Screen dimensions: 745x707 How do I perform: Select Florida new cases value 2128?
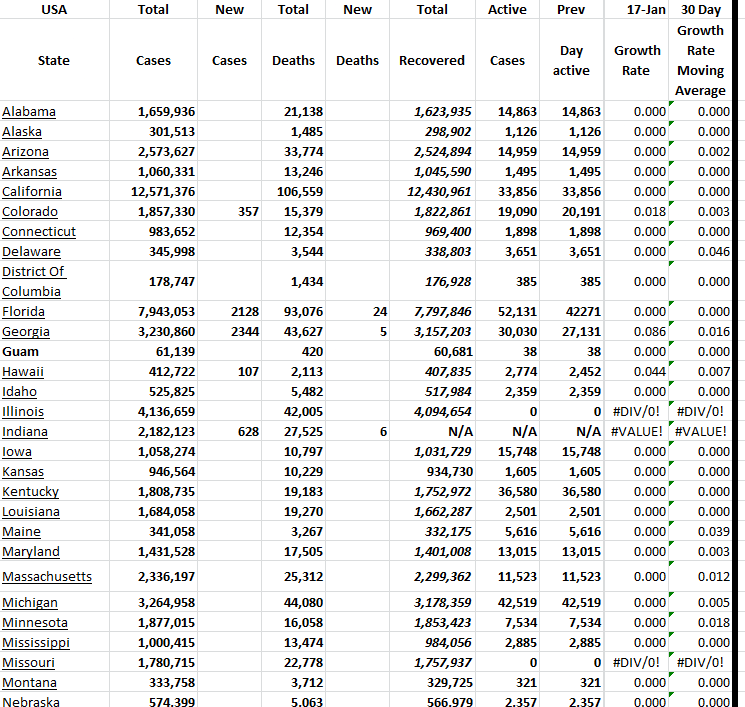(244, 311)
